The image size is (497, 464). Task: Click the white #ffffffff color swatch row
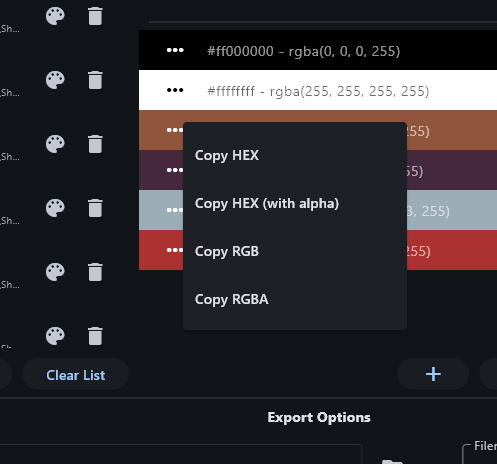click(318, 90)
